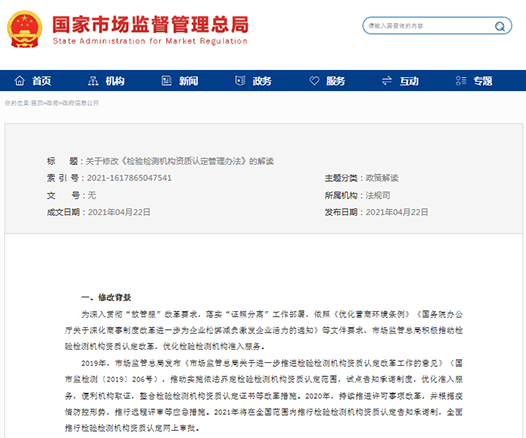Click the 索引号 field label

[63, 178]
